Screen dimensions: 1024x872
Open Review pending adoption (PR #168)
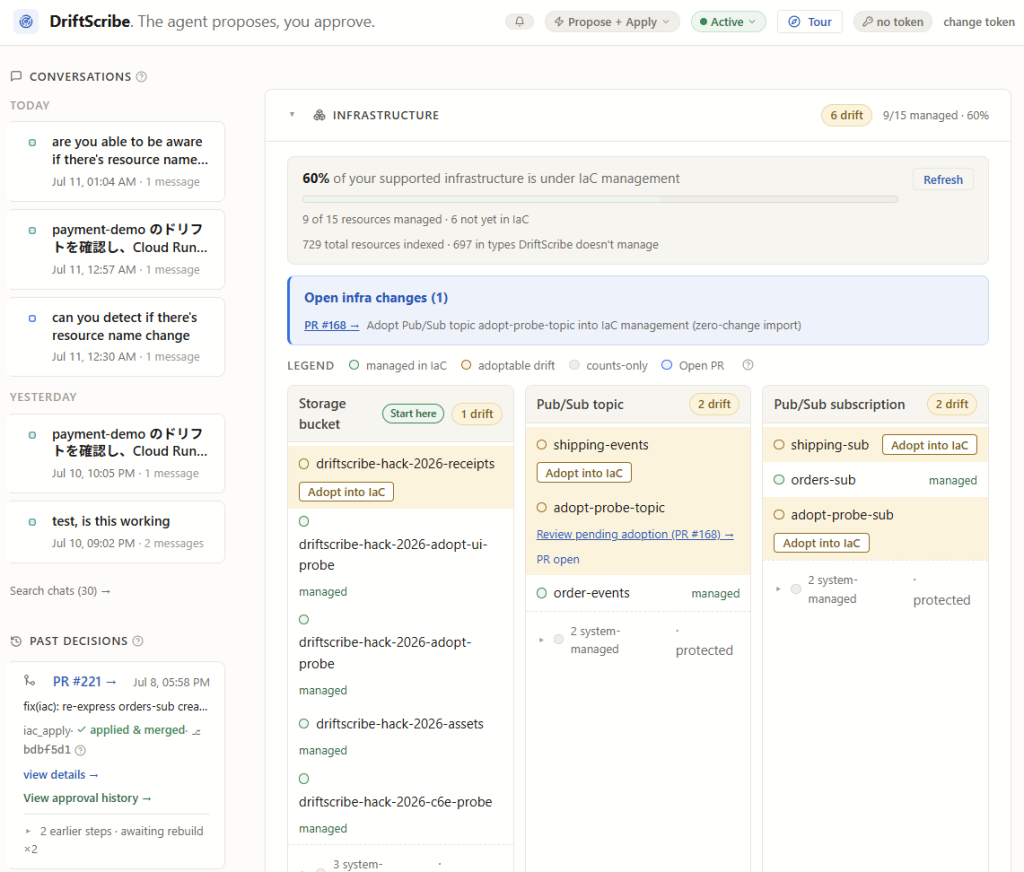[x=635, y=534]
